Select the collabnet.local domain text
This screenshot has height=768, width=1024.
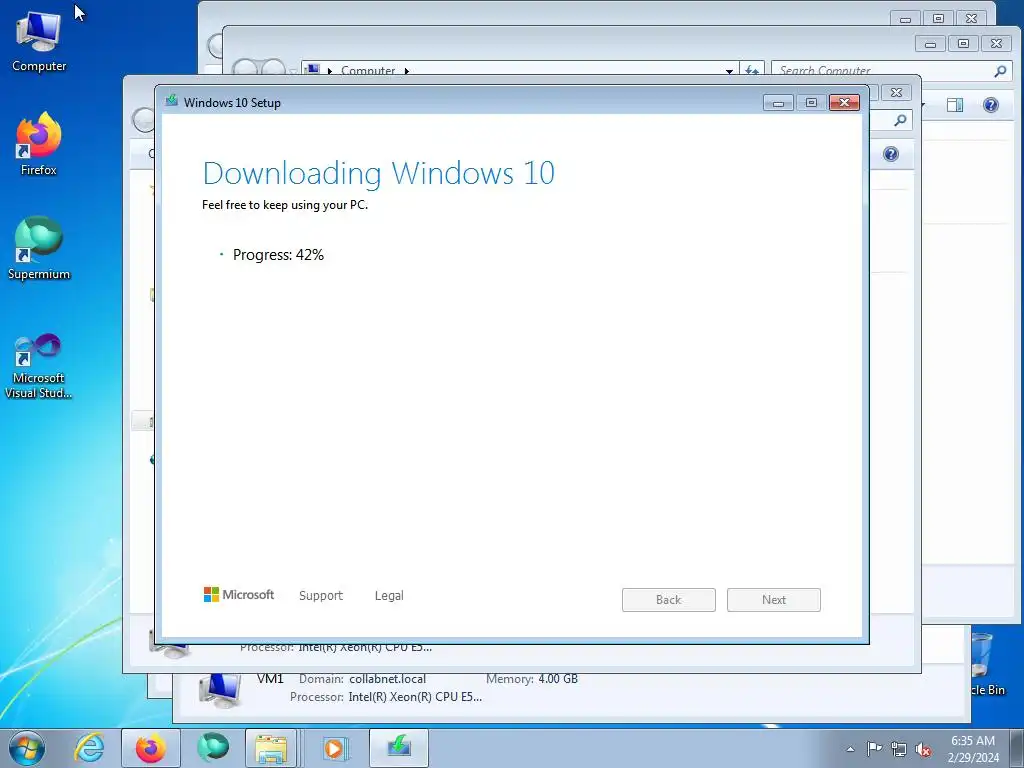[387, 679]
